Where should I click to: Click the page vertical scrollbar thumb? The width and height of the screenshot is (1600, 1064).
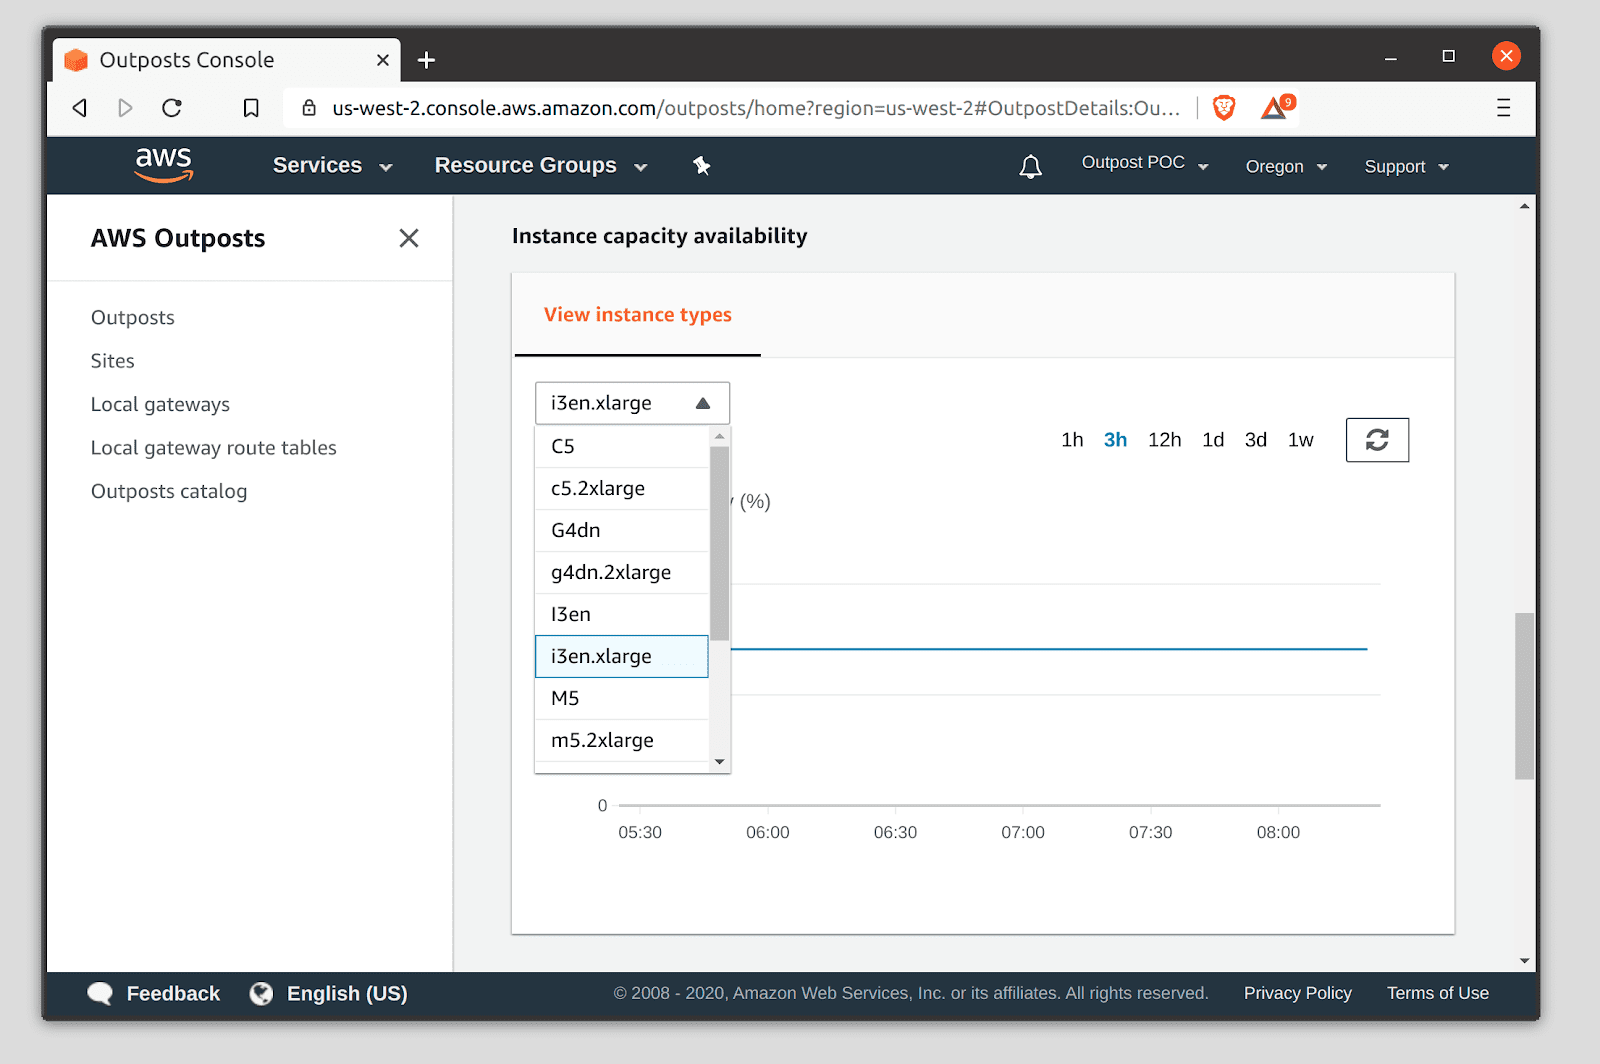pyautogui.click(x=1524, y=696)
